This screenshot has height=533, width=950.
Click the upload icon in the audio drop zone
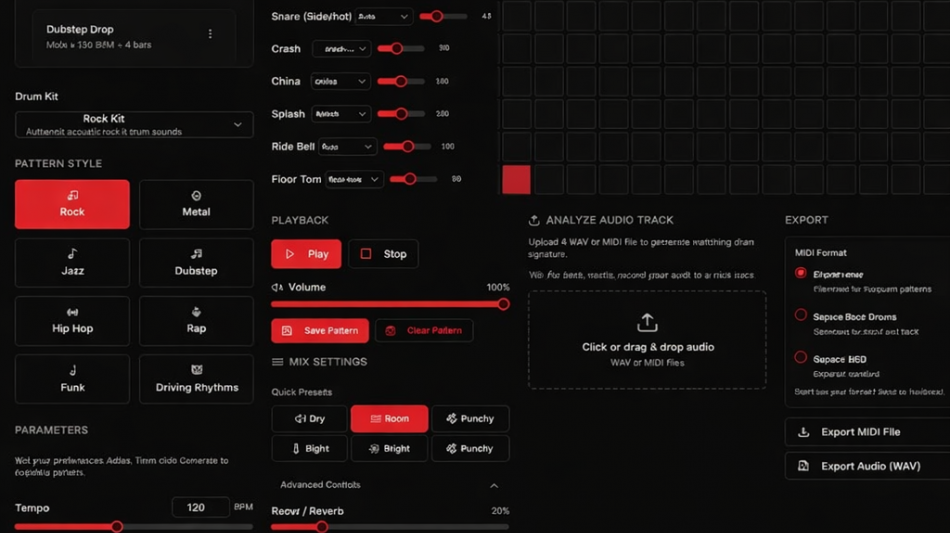coord(647,322)
